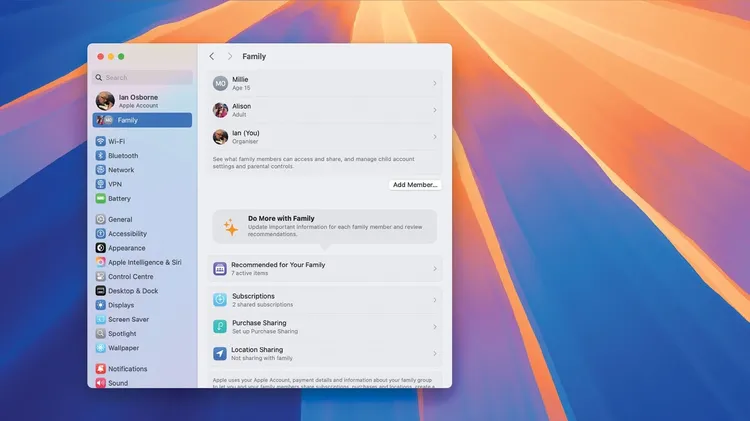Select the Spotlight icon
The width and height of the screenshot is (750, 421).
click(100, 333)
